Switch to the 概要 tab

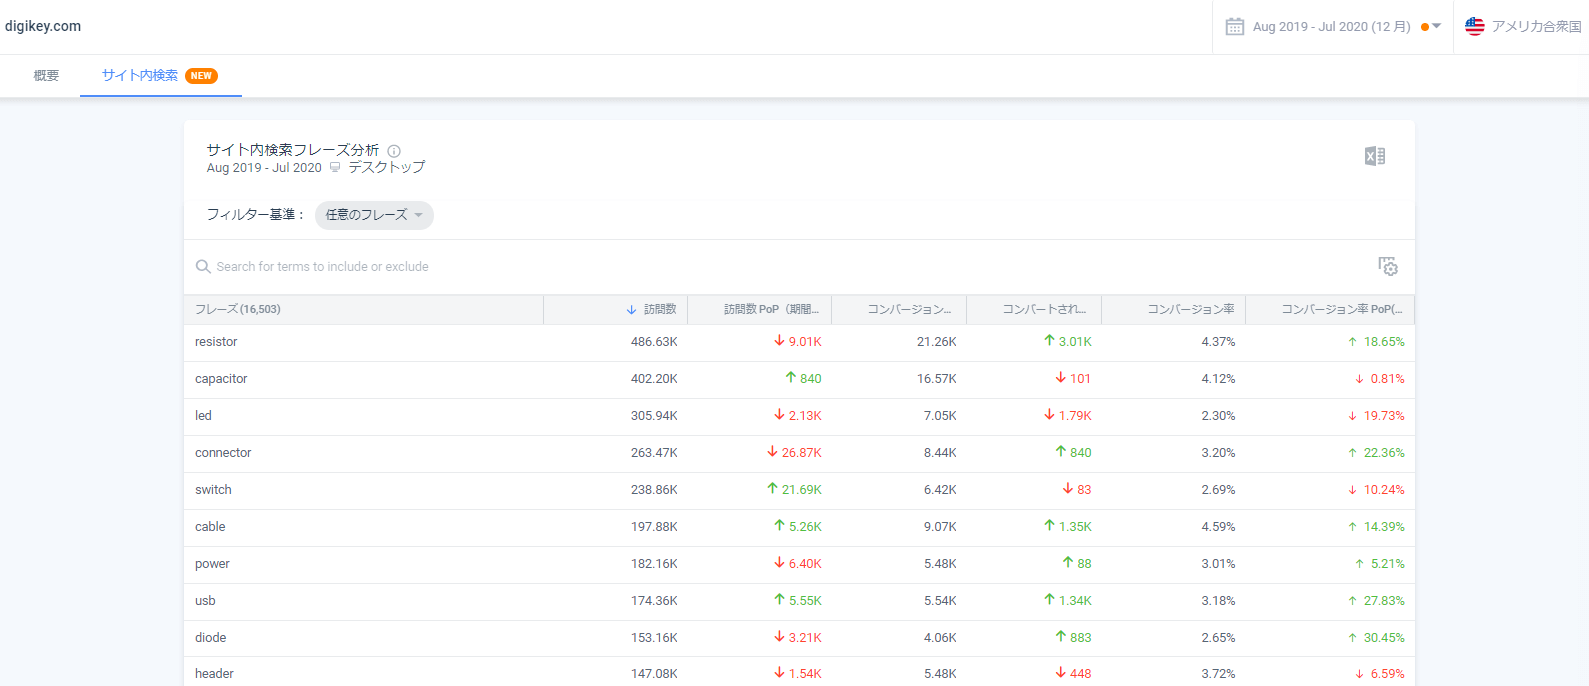point(46,76)
